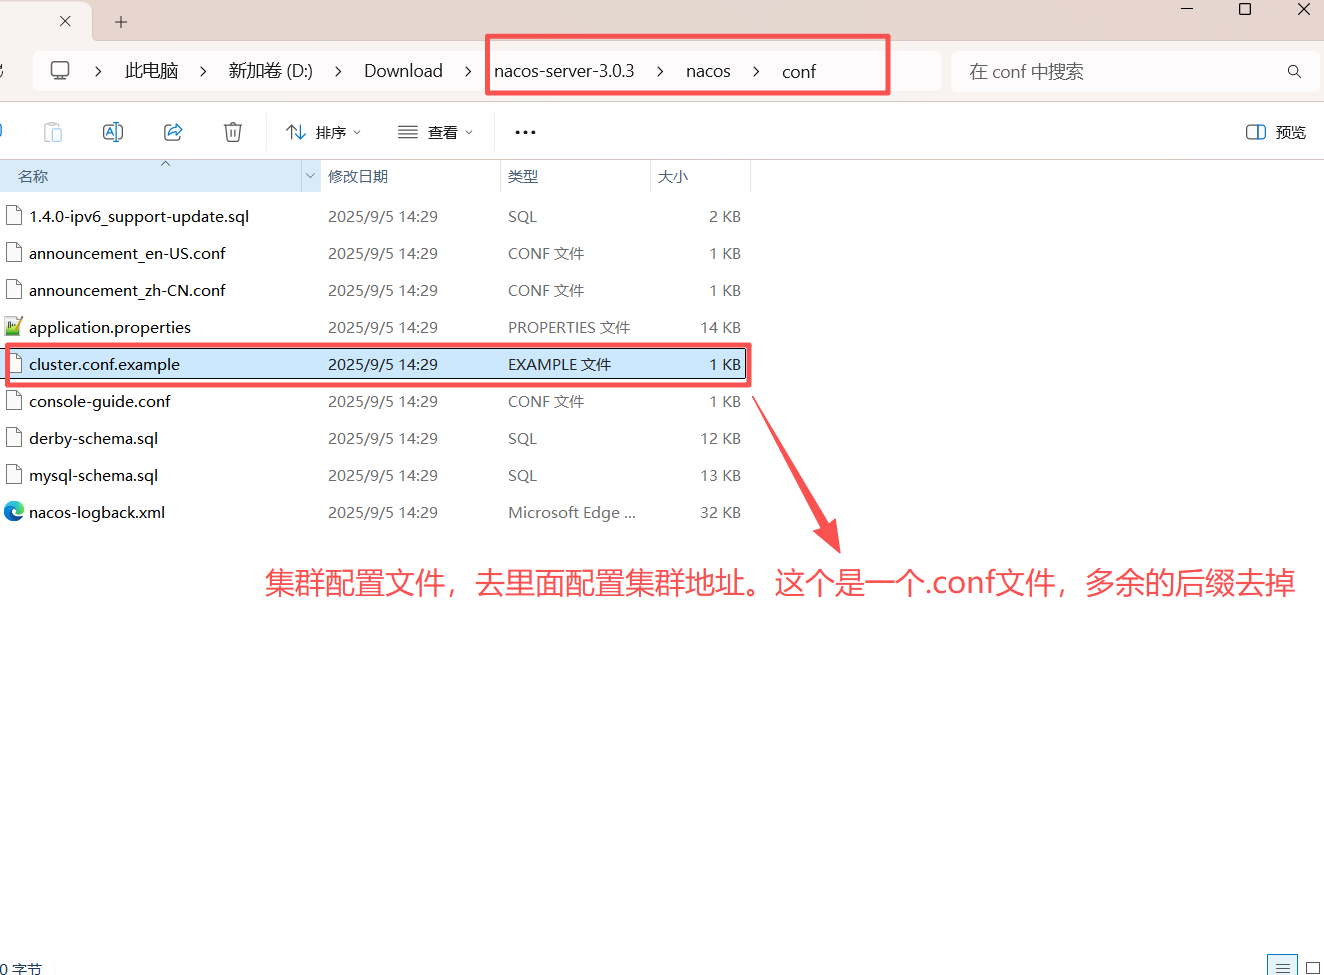This screenshot has width=1324, height=975.
Task: Go to 此电脑 in address breadcrumb
Action: click(x=151, y=71)
